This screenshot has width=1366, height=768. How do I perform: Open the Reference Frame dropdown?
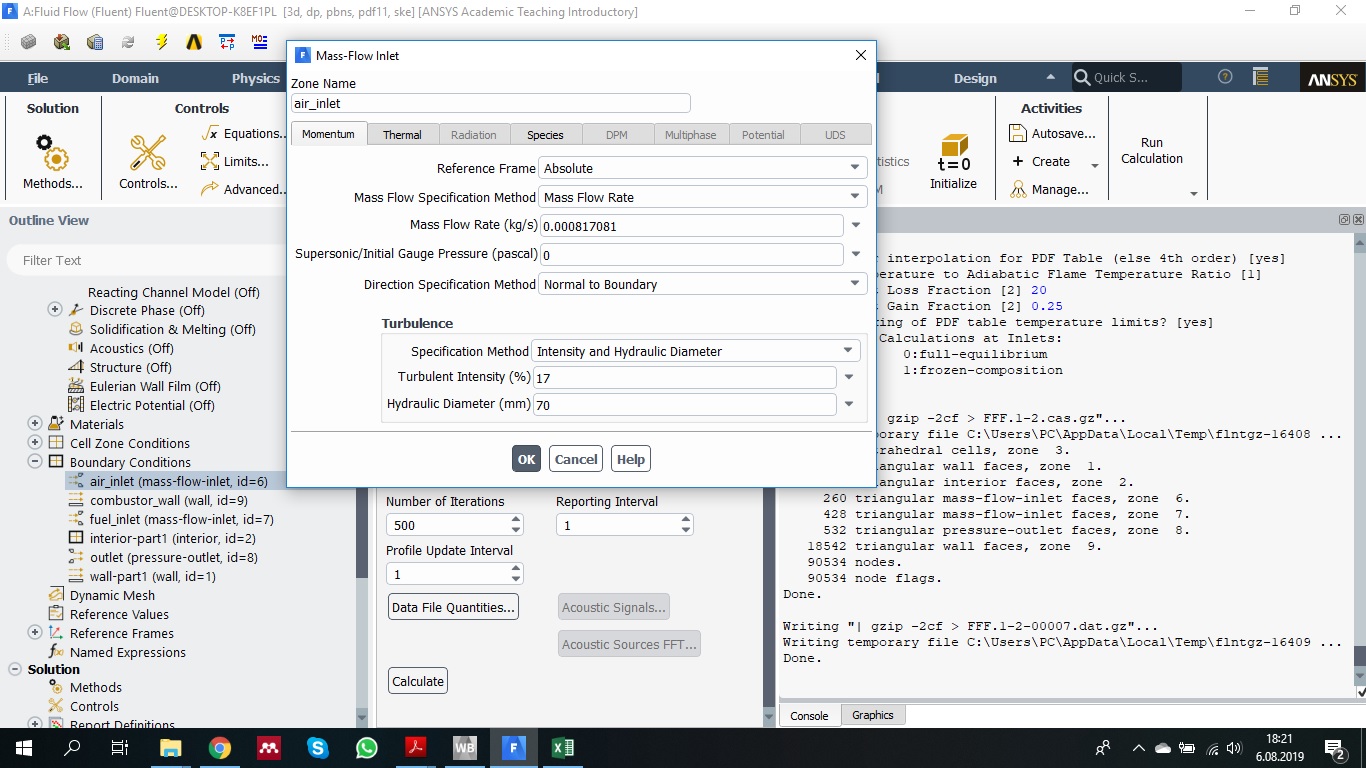click(702, 168)
